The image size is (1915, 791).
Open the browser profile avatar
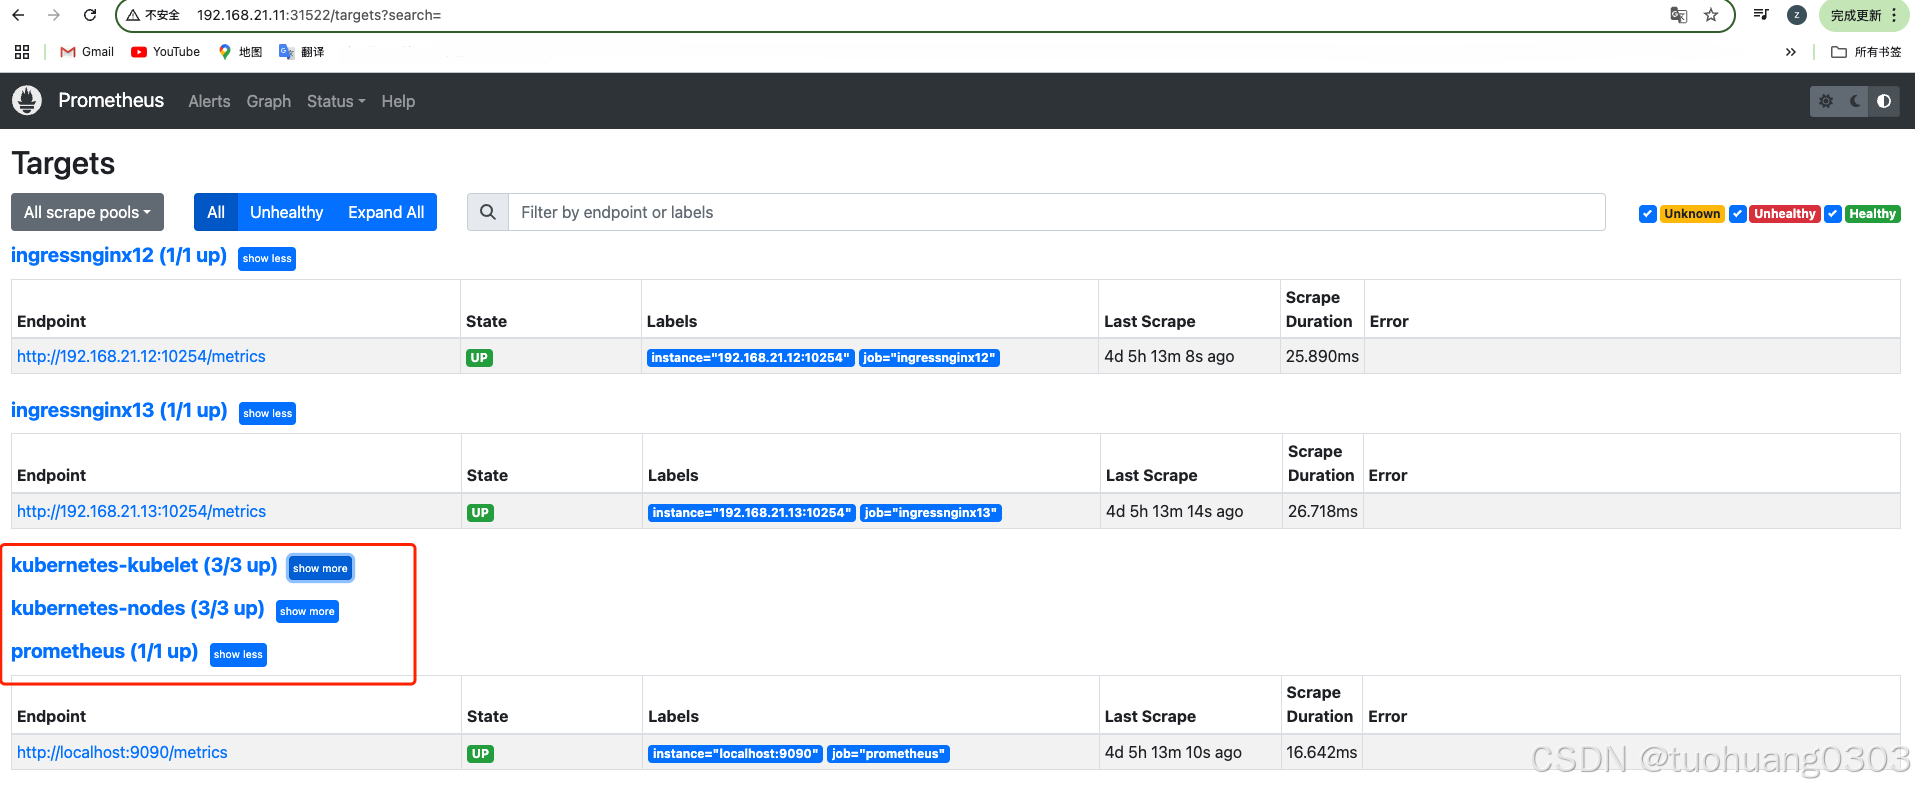pos(1797,15)
